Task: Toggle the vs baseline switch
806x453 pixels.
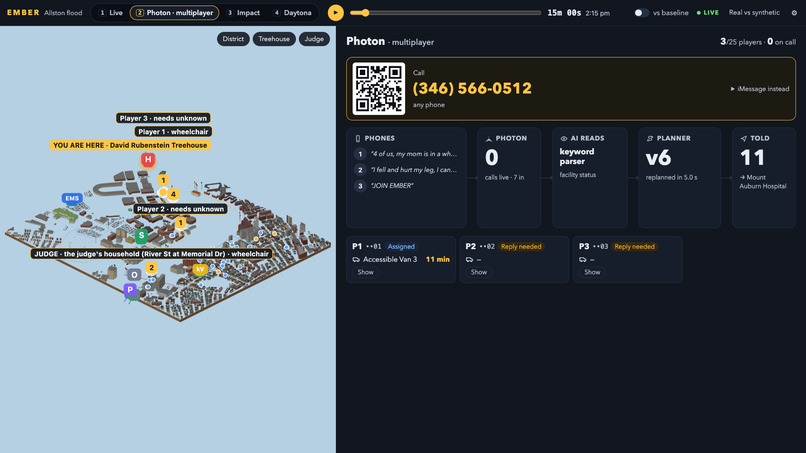Action: 640,13
